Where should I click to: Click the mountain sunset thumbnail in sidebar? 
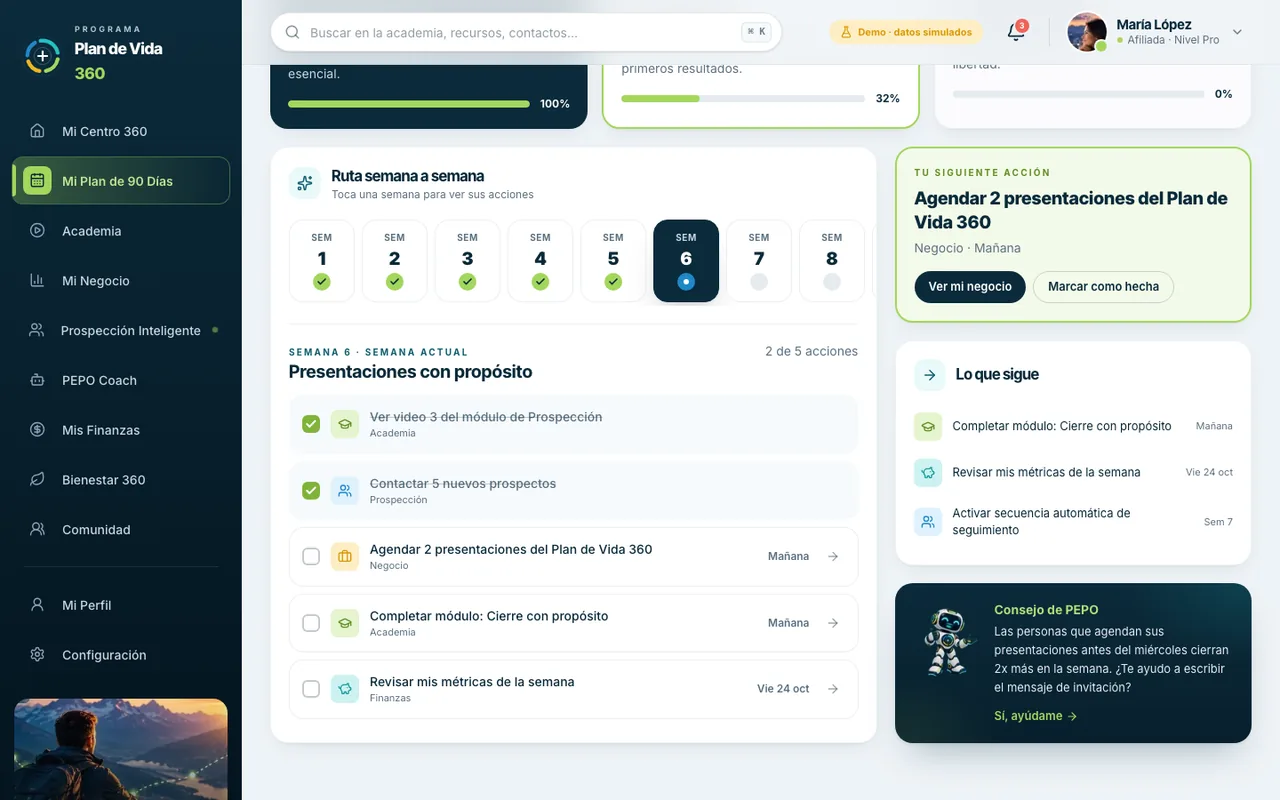121,749
